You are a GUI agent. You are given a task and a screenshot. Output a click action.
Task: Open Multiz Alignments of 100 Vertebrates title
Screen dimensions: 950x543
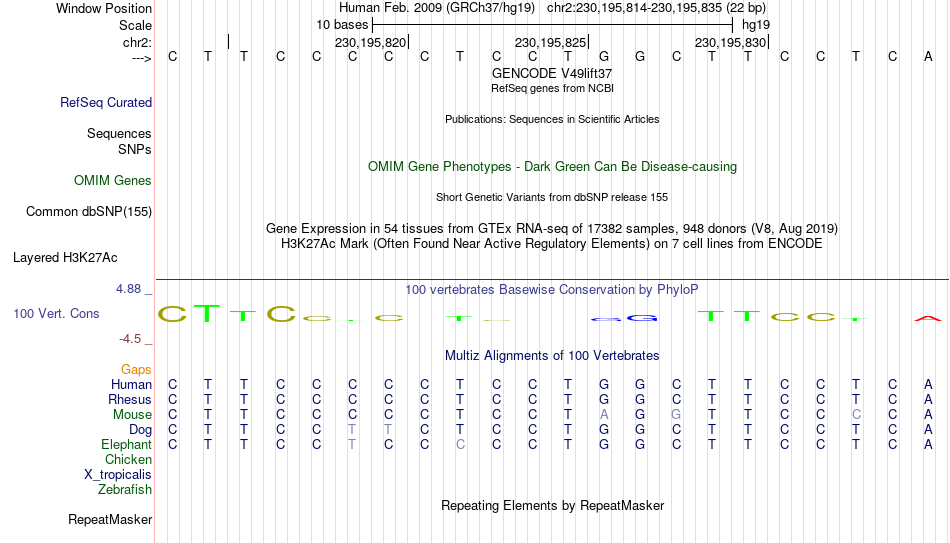pyautogui.click(x=552, y=356)
